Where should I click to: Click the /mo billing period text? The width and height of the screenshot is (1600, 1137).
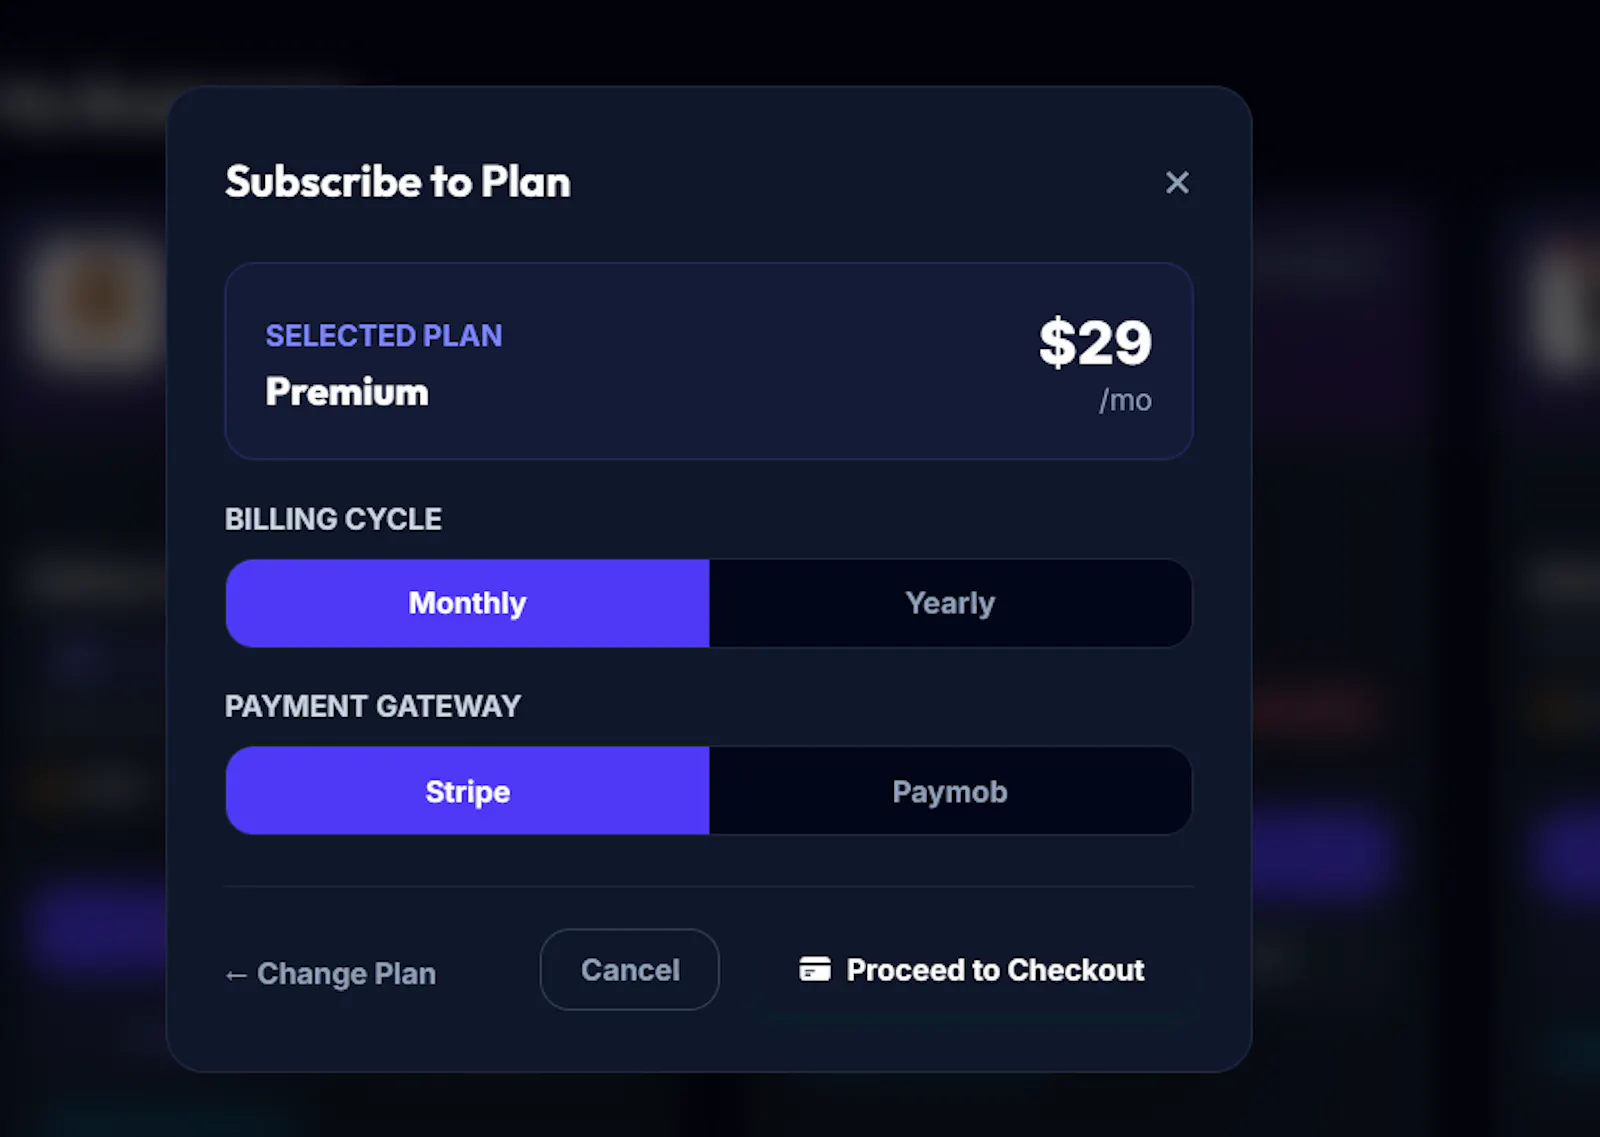[x=1125, y=400]
